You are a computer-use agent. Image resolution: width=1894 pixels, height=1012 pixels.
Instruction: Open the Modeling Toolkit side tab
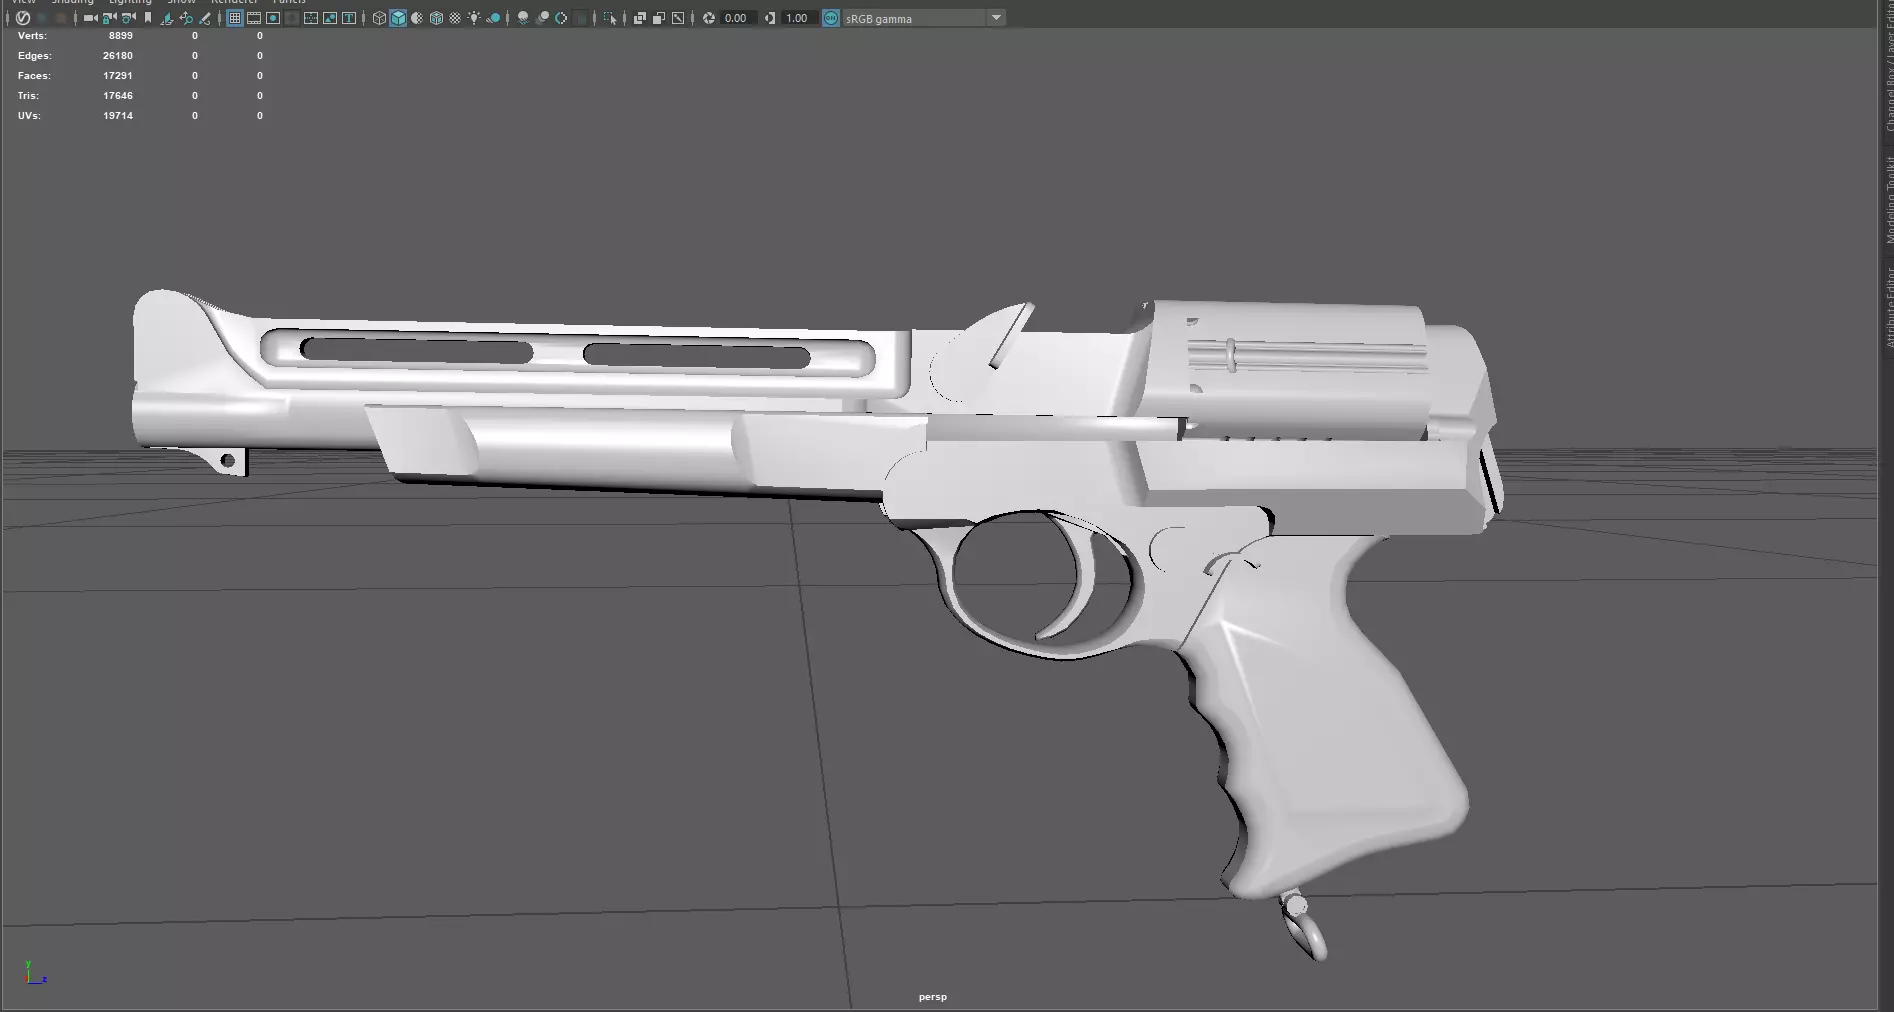1888,200
